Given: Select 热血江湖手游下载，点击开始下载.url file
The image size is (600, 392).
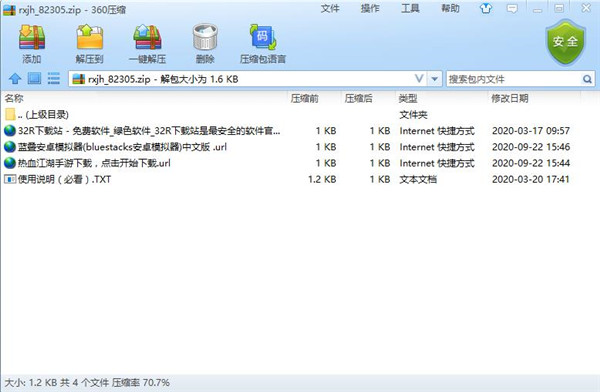Looking at the screenshot, I should [94, 163].
